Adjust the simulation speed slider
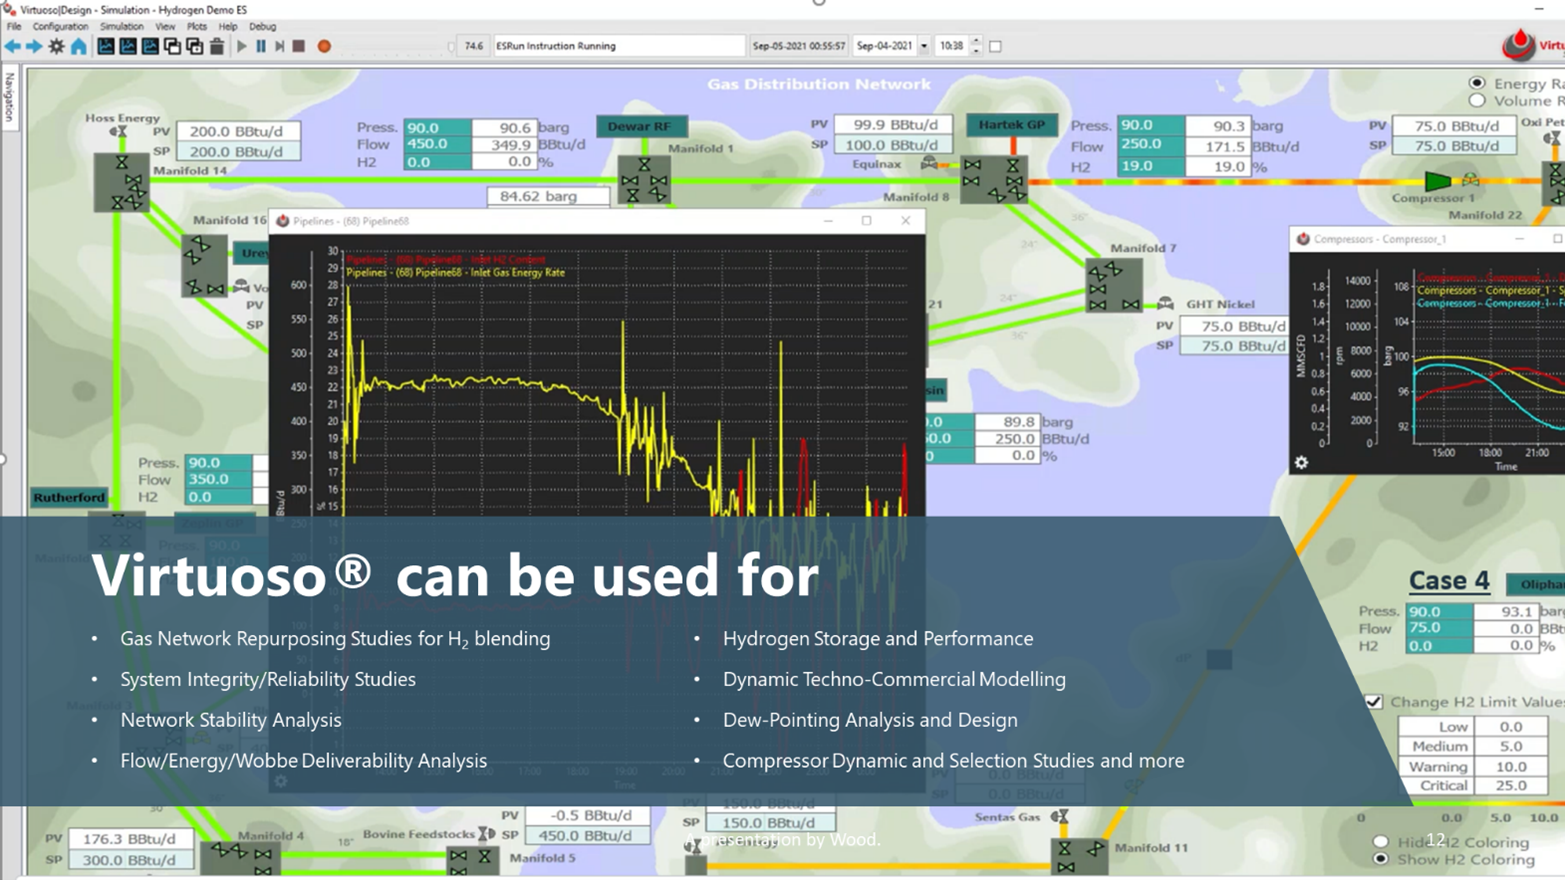 click(x=451, y=46)
